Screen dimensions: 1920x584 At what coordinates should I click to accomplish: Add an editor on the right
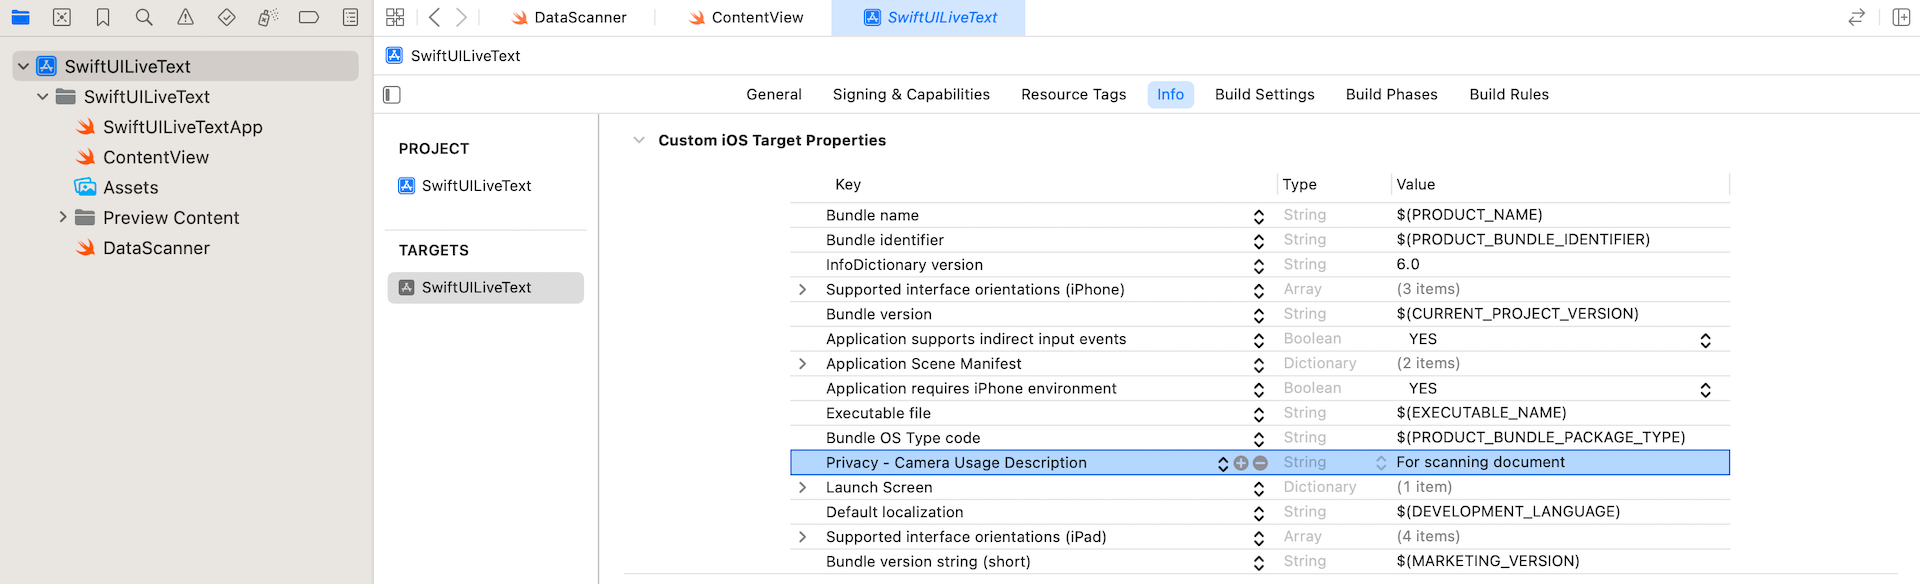tap(1902, 17)
